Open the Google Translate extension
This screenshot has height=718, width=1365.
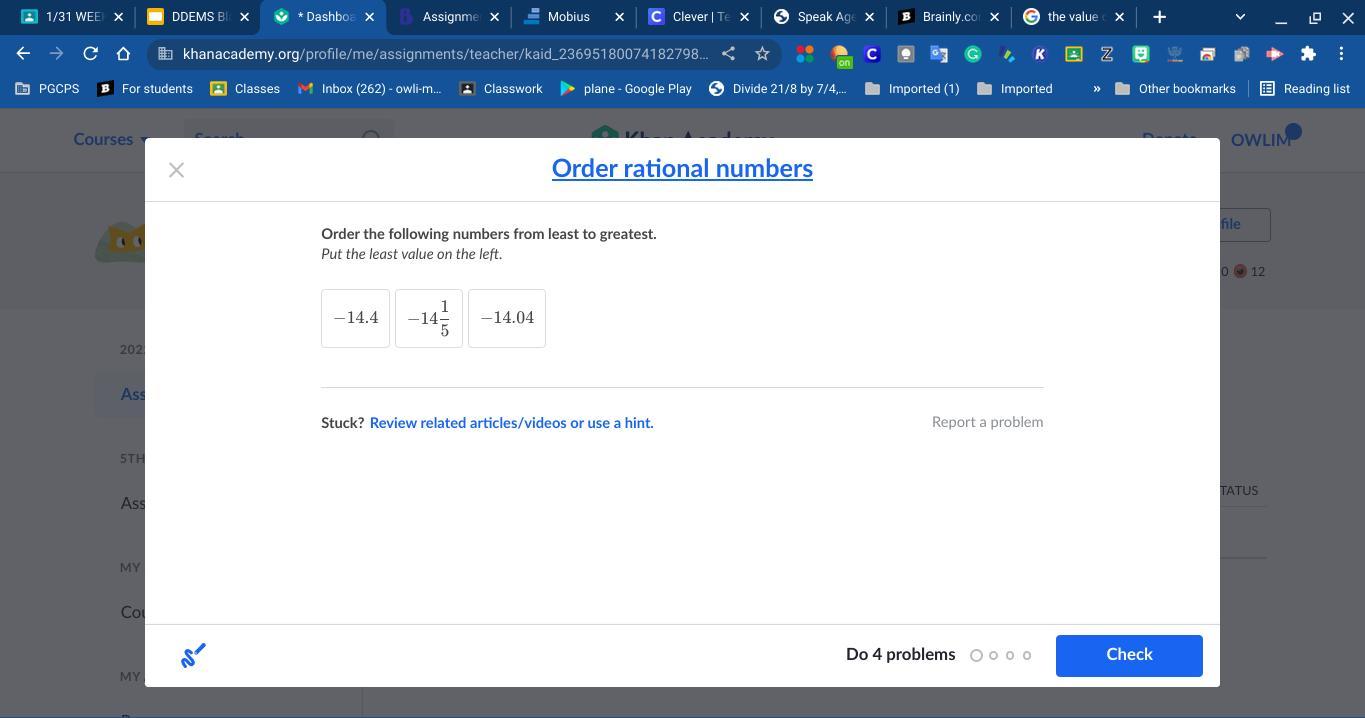click(939, 54)
